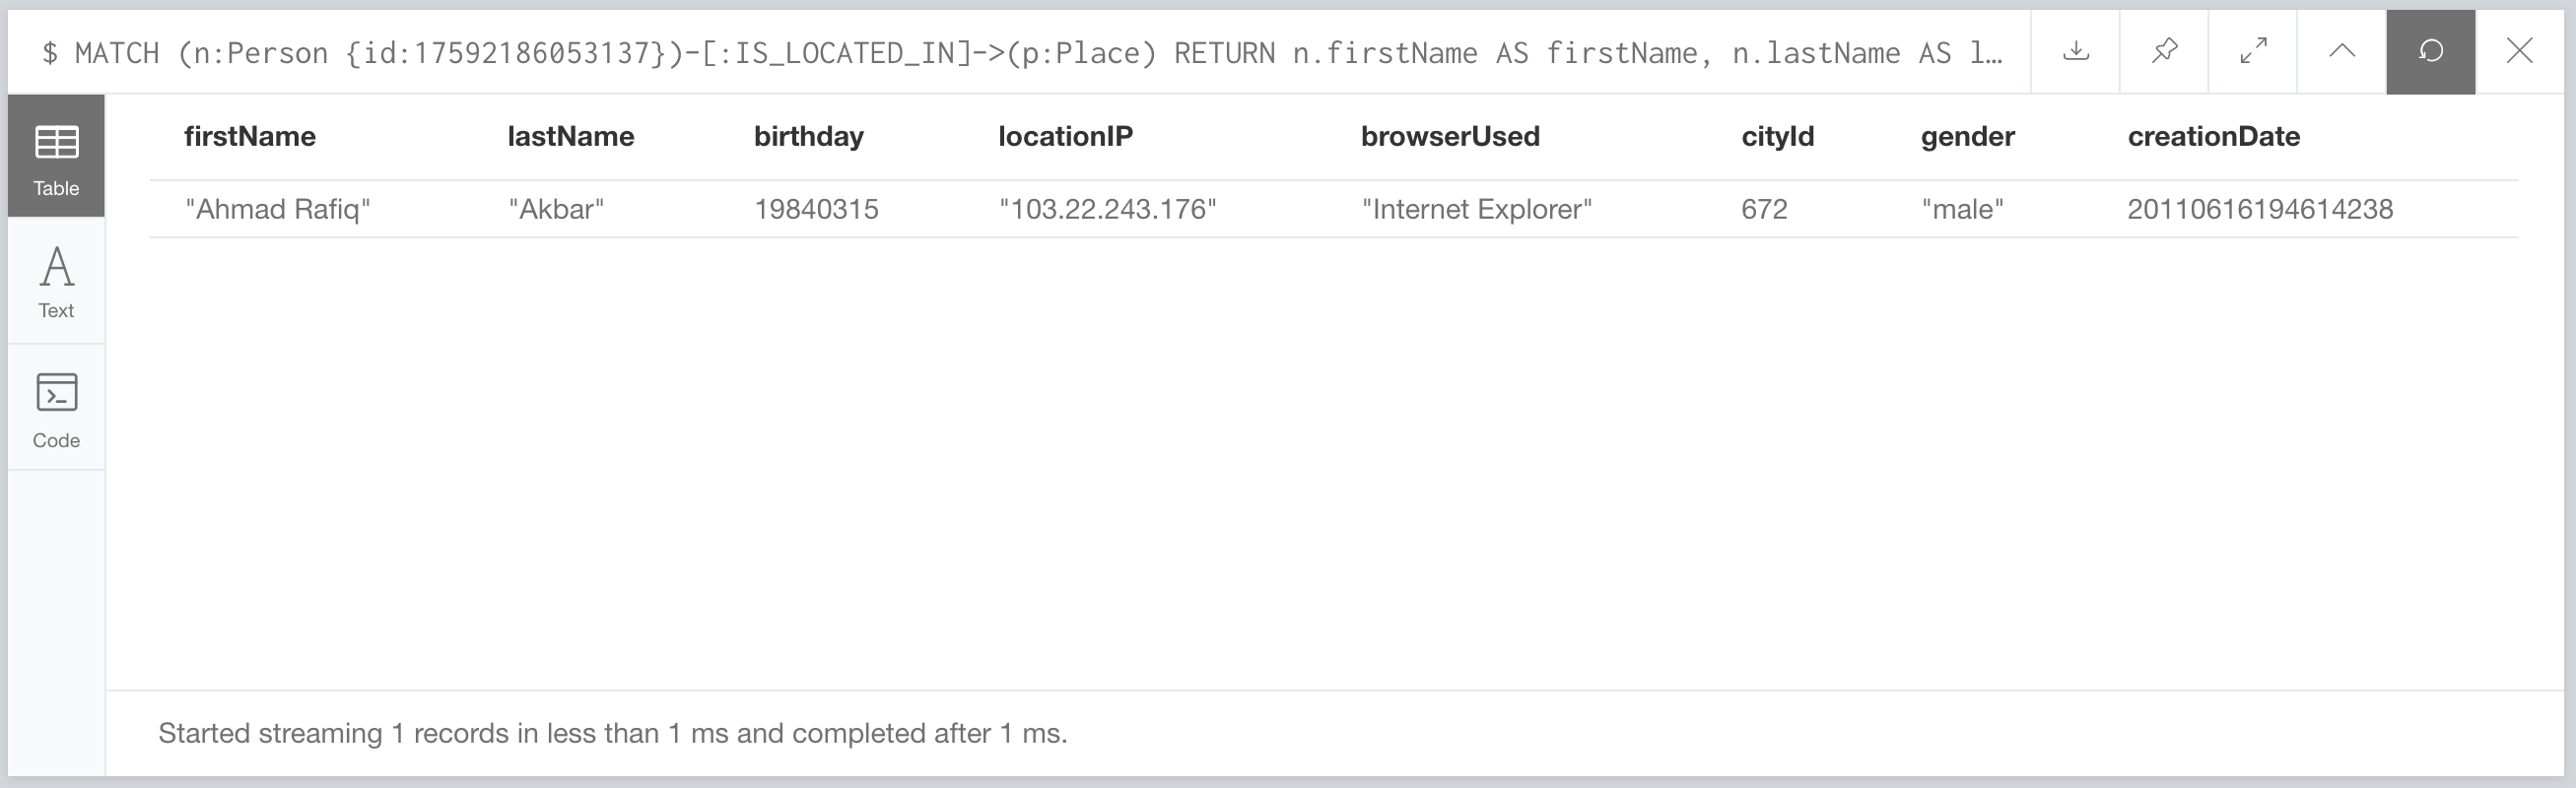Expand frame to fullscreen

coord(2253,51)
